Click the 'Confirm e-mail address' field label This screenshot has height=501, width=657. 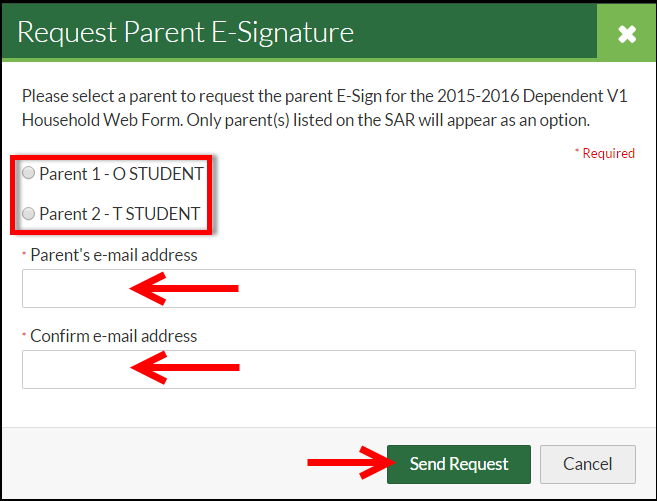[113, 336]
